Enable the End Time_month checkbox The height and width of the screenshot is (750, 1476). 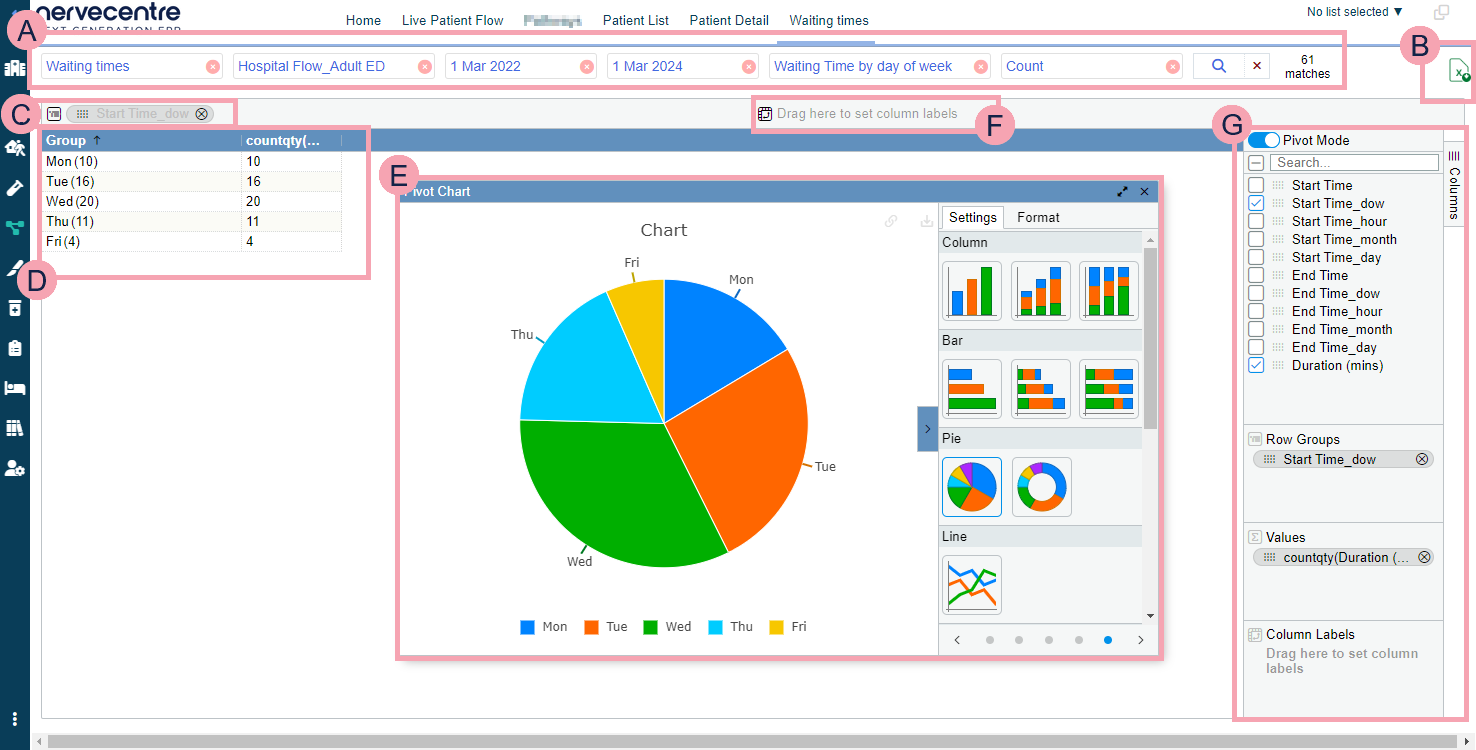click(1256, 329)
